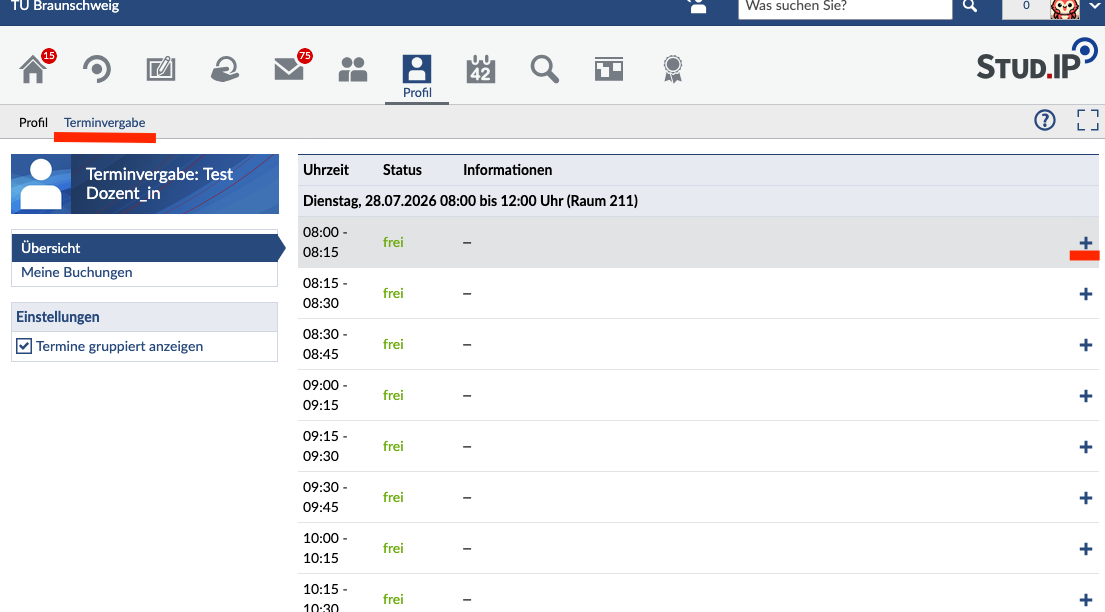Click the 'Was suchen Sie?' search field
1105x612 pixels.
click(845, 8)
